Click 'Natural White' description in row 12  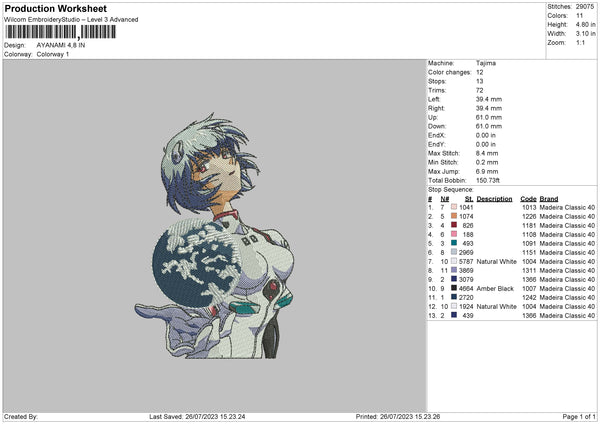496,307
